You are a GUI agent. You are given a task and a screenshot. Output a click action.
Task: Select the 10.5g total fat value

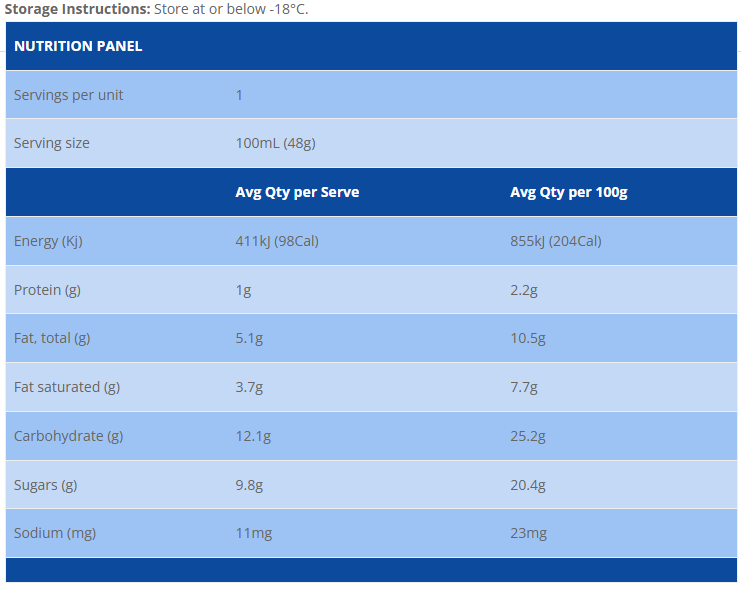[528, 338]
